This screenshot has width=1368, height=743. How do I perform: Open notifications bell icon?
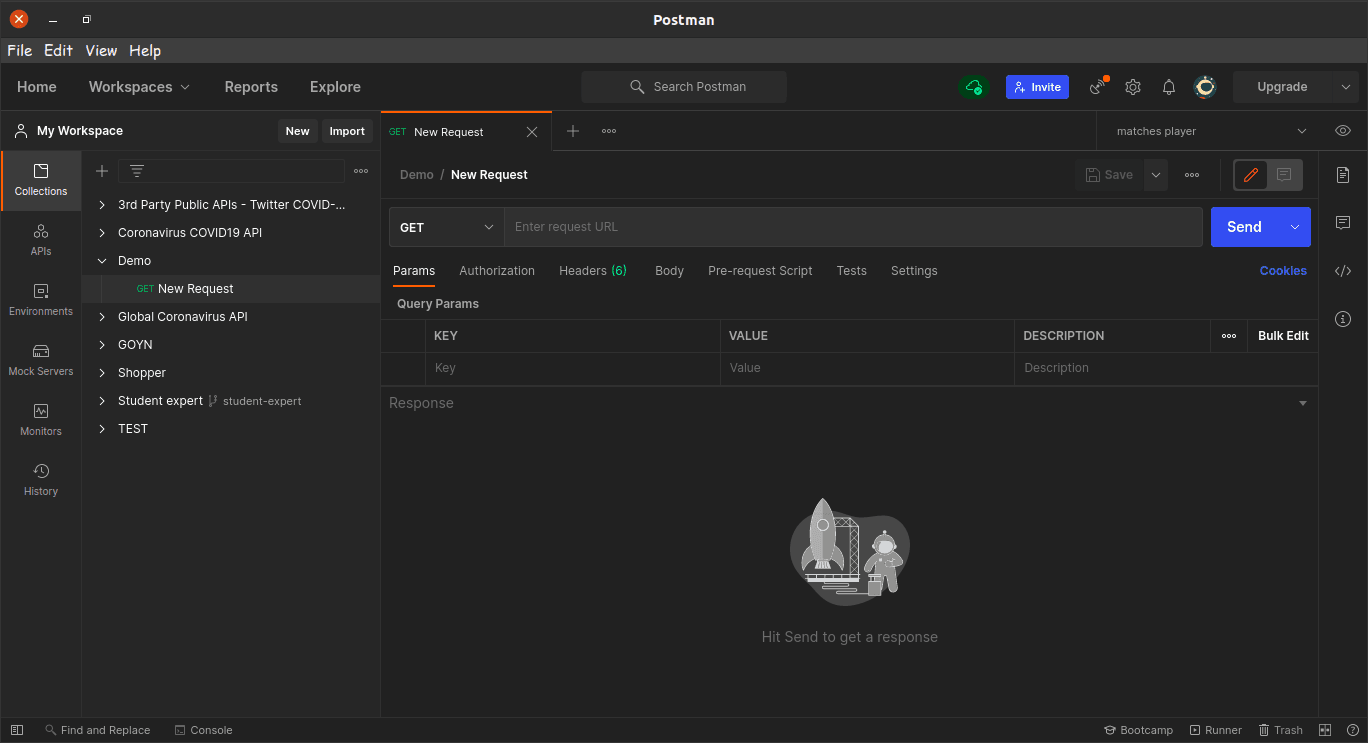pyautogui.click(x=1169, y=87)
